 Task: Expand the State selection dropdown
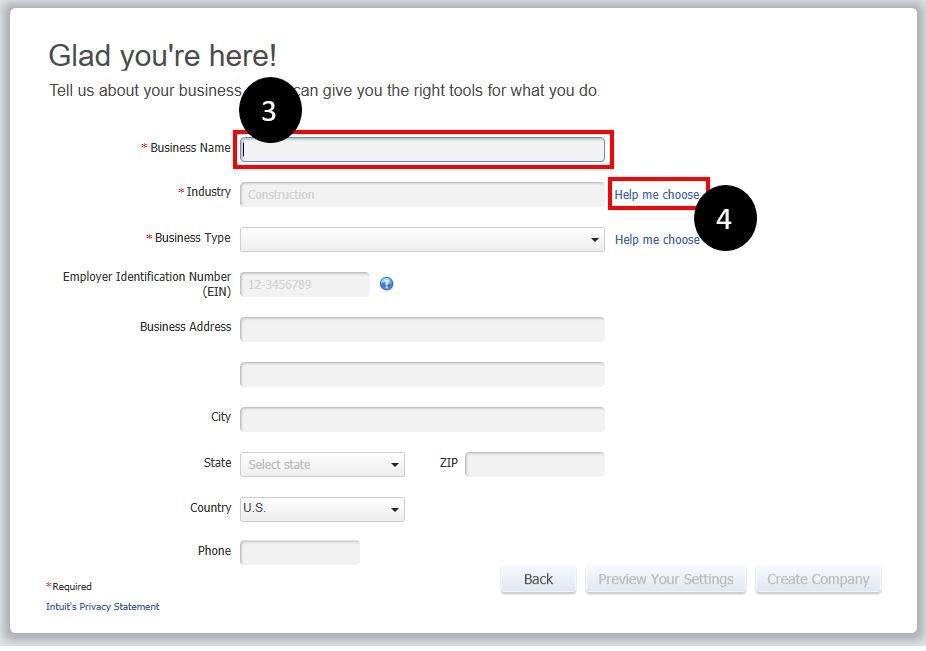[322, 464]
